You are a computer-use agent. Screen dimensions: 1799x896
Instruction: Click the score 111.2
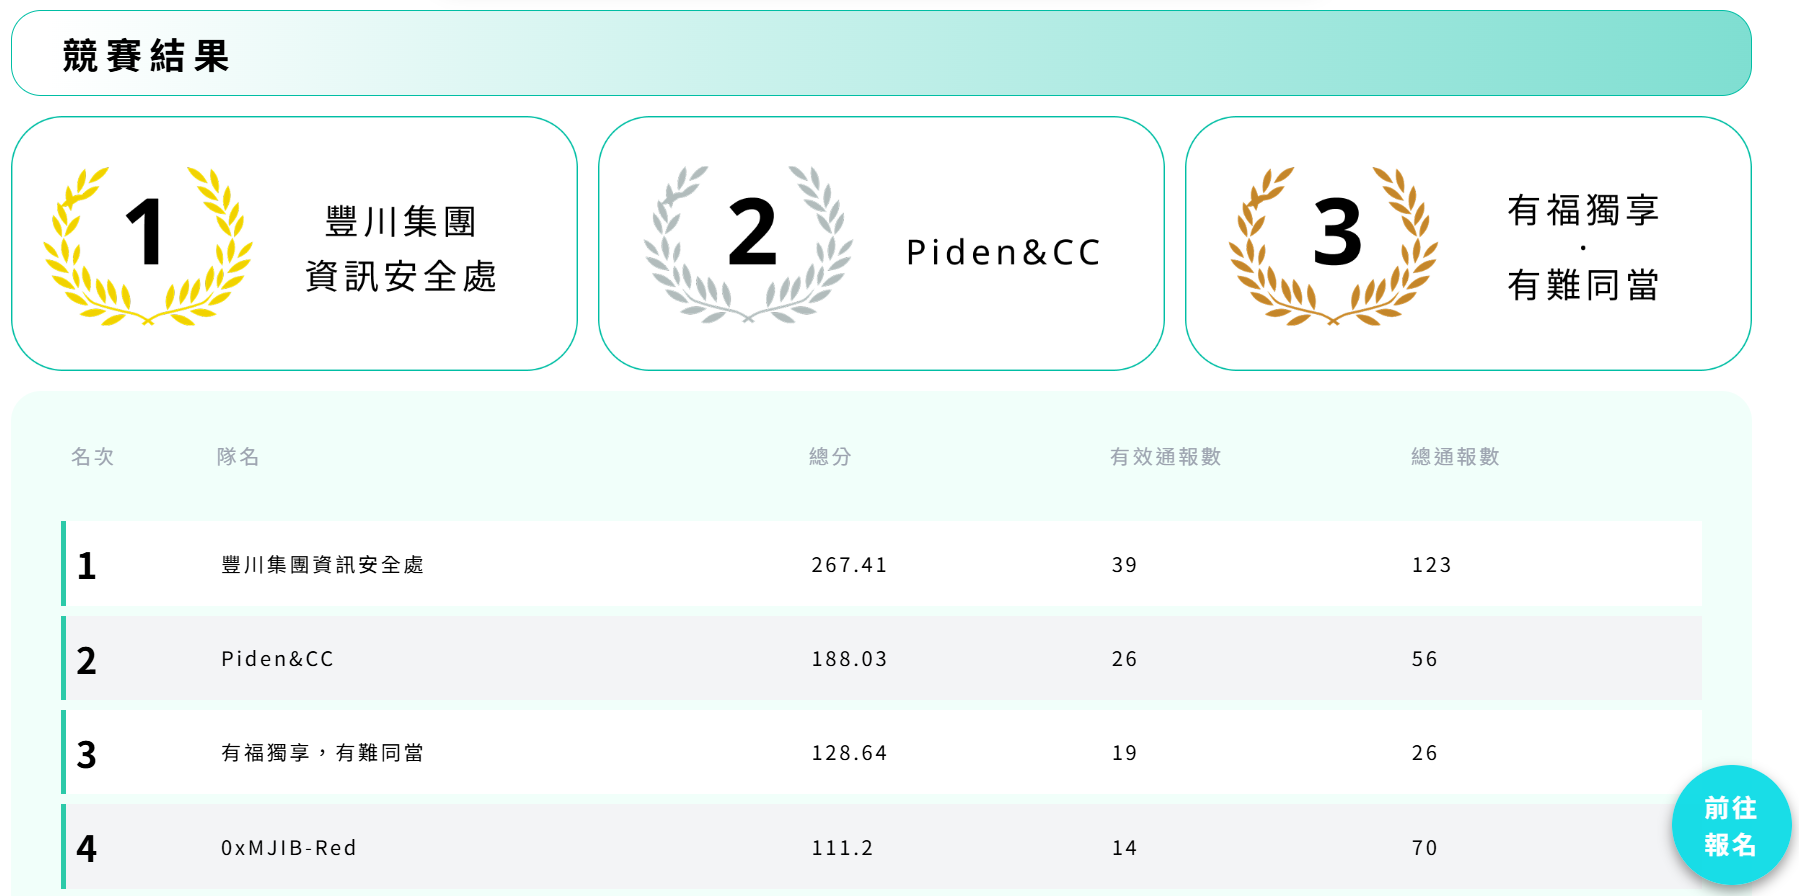pos(842,848)
